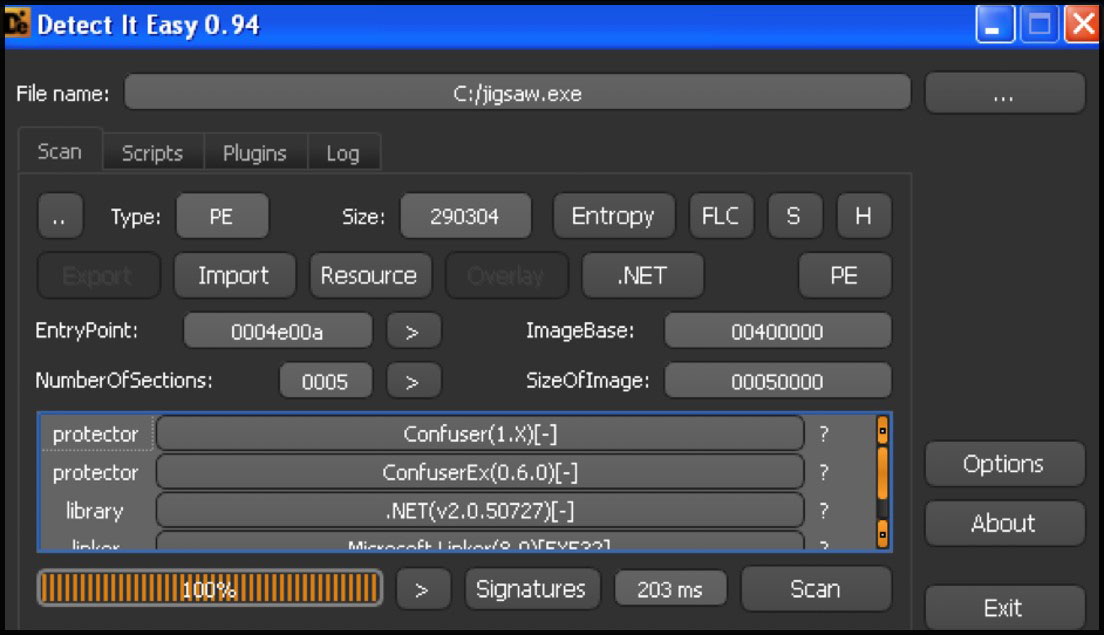Open the .NET information button
The height and width of the screenshot is (635, 1104).
click(642, 275)
